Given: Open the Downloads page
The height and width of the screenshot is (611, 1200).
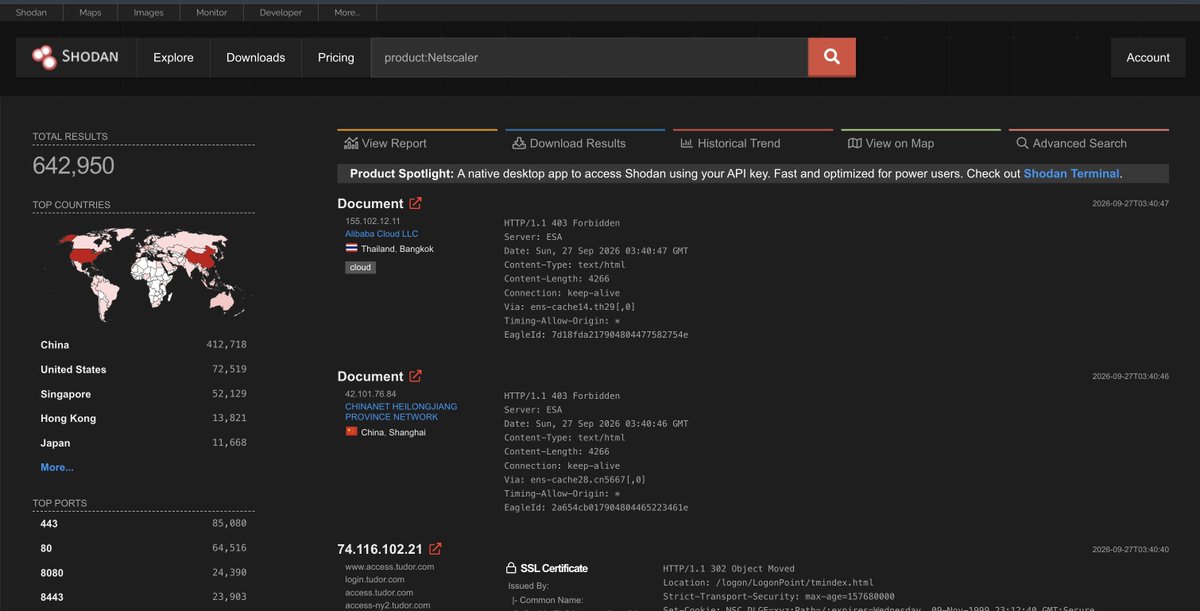Looking at the screenshot, I should 256,57.
